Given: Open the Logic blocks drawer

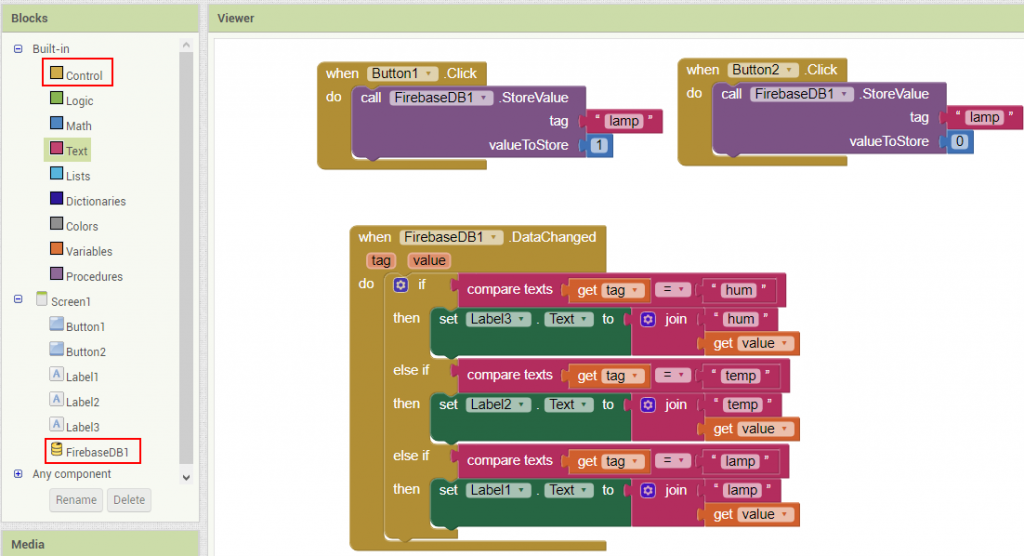Looking at the screenshot, I should point(72,100).
